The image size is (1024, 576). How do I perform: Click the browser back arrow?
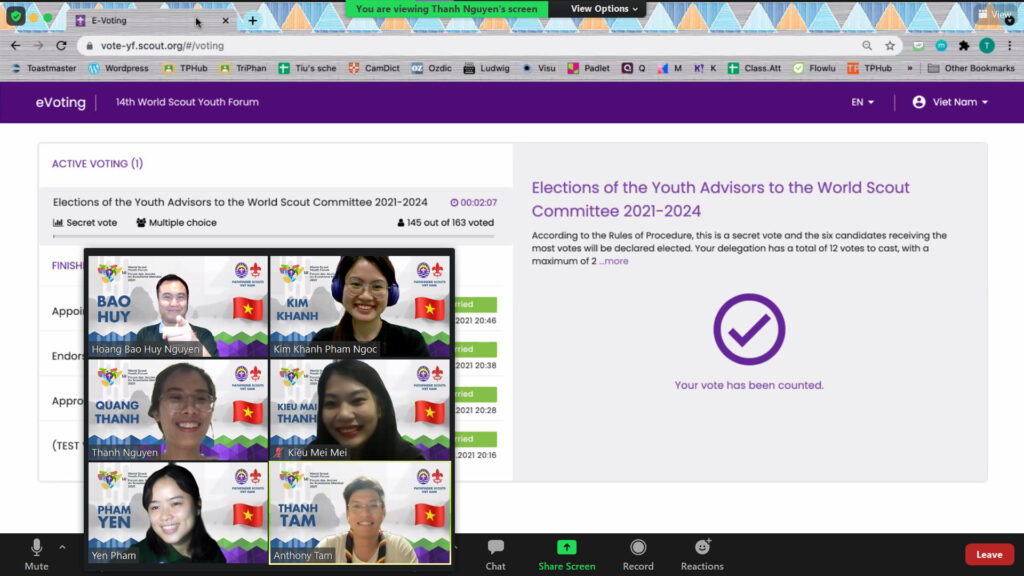click(x=15, y=46)
